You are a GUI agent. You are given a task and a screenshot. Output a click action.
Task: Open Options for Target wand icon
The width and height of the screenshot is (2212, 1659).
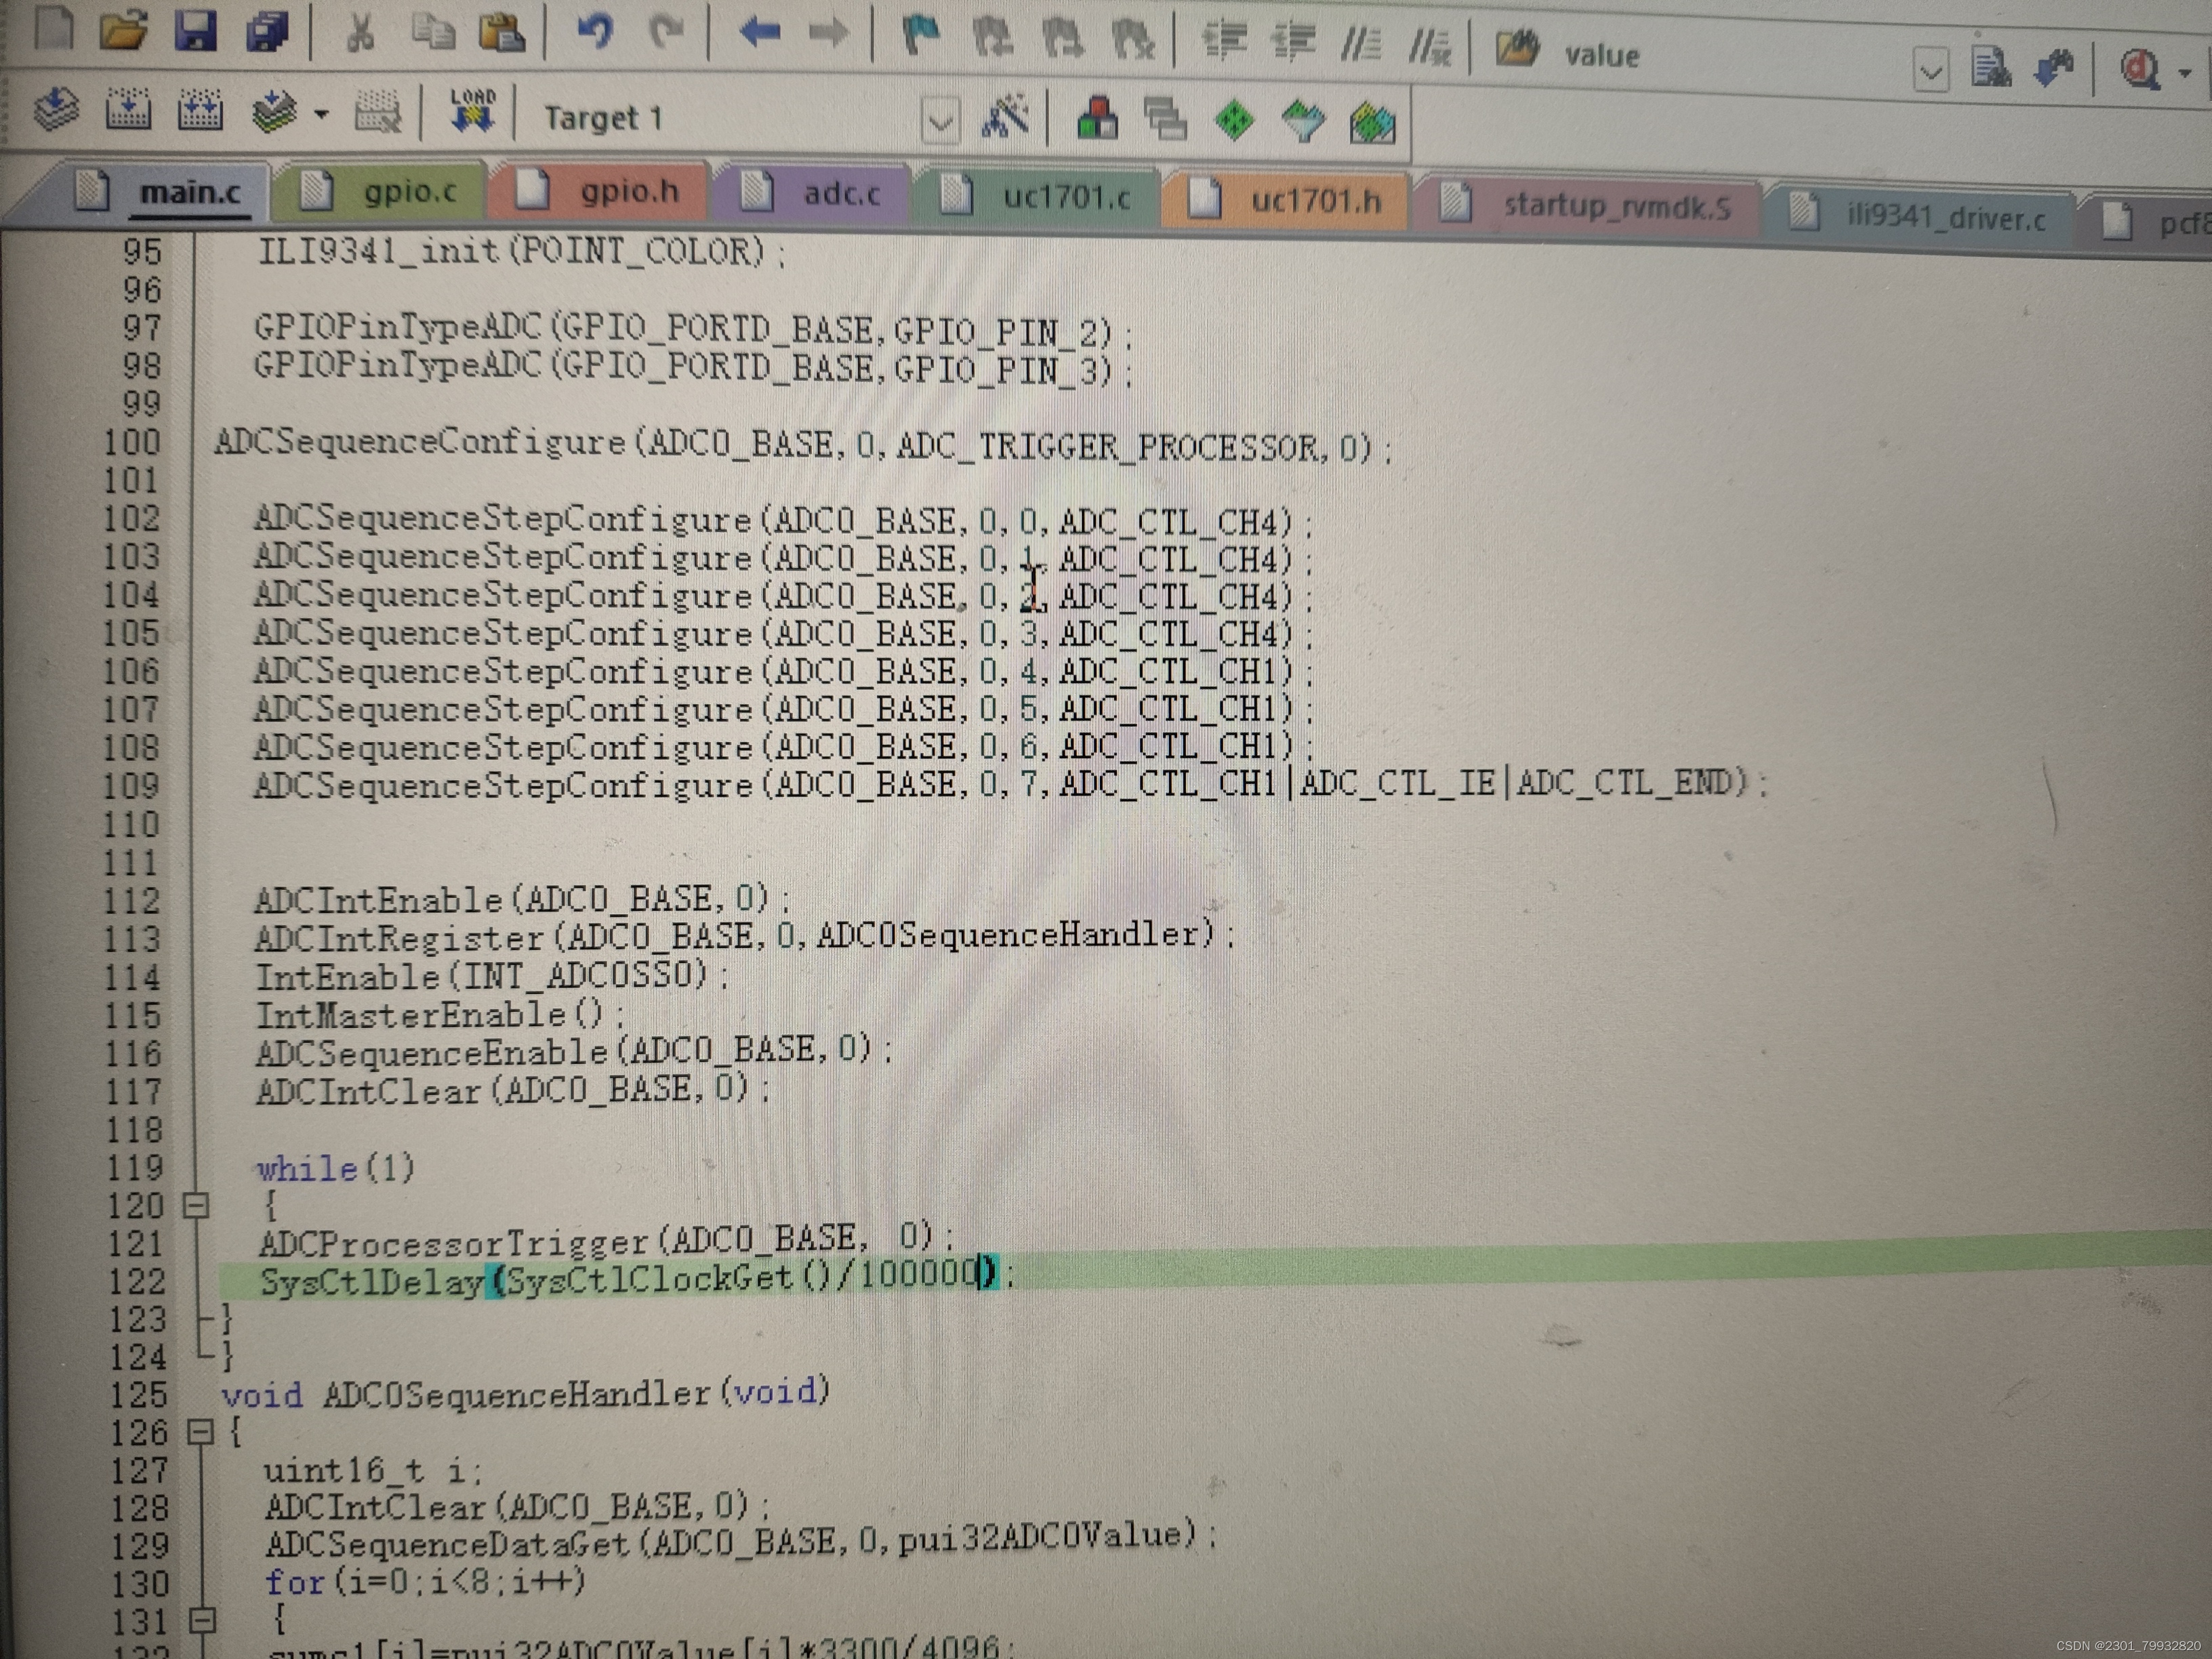(1004, 118)
